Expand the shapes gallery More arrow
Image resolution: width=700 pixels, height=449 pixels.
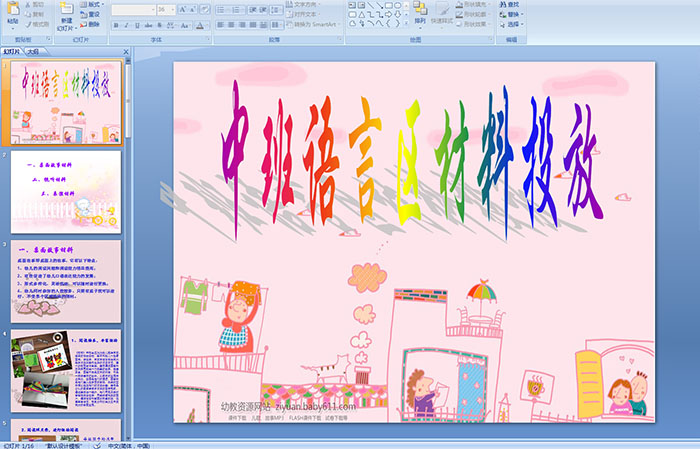(x=406, y=23)
